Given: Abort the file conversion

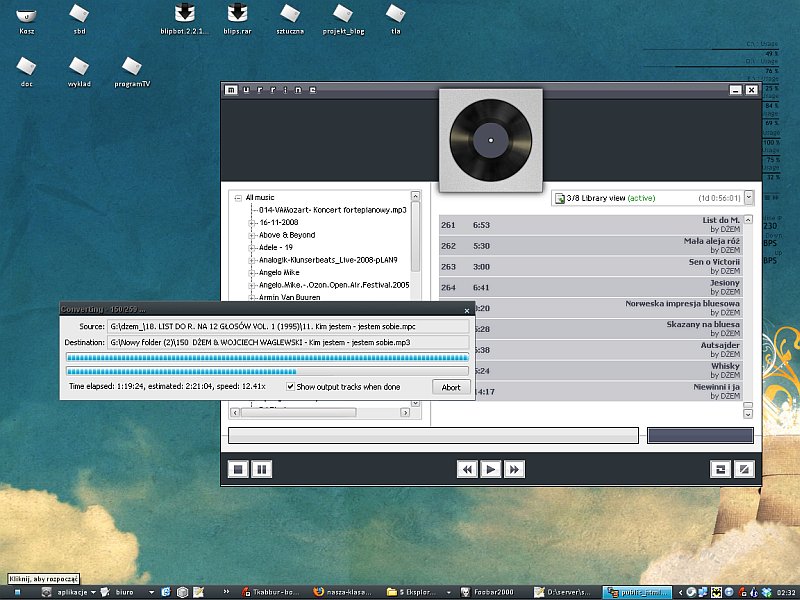Looking at the screenshot, I should pyautogui.click(x=451, y=387).
